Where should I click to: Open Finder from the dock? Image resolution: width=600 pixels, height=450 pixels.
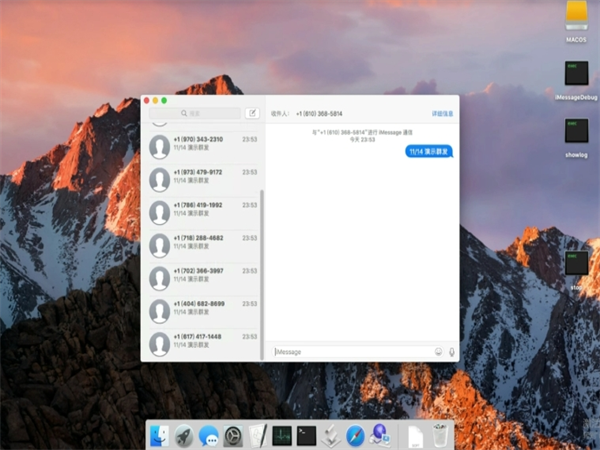159,436
